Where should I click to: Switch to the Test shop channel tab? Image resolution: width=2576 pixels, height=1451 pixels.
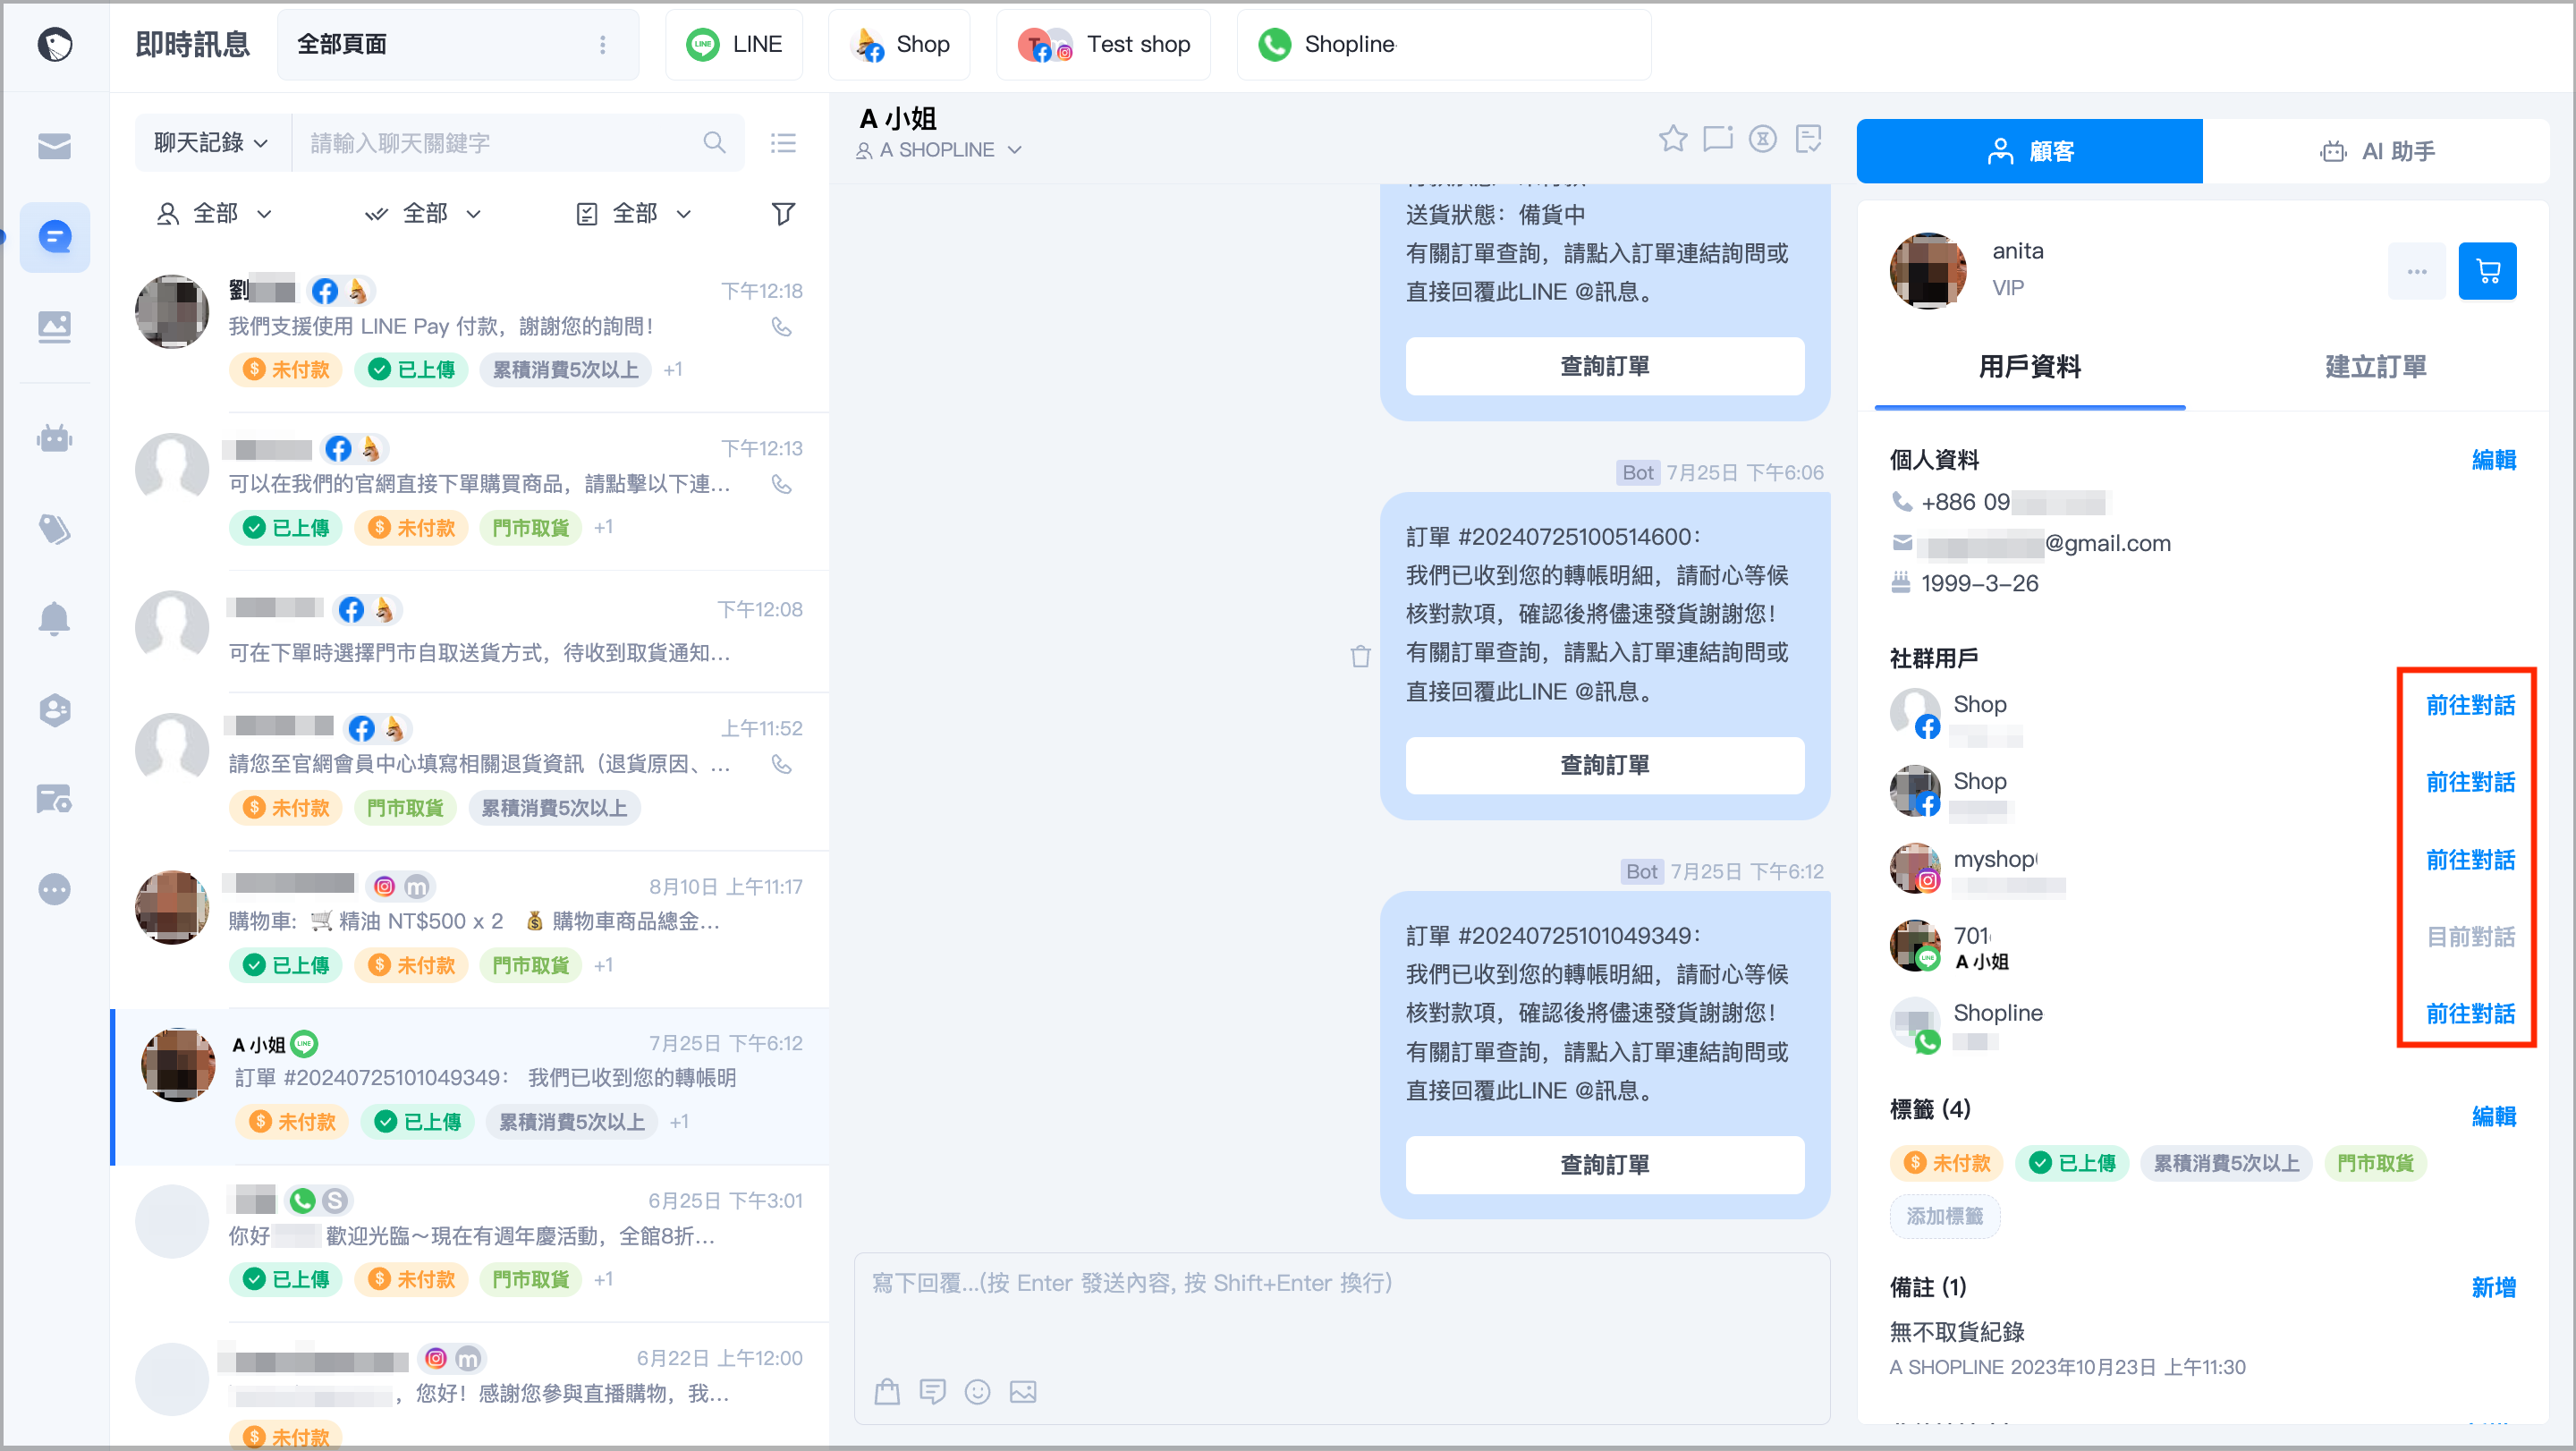[x=1103, y=44]
